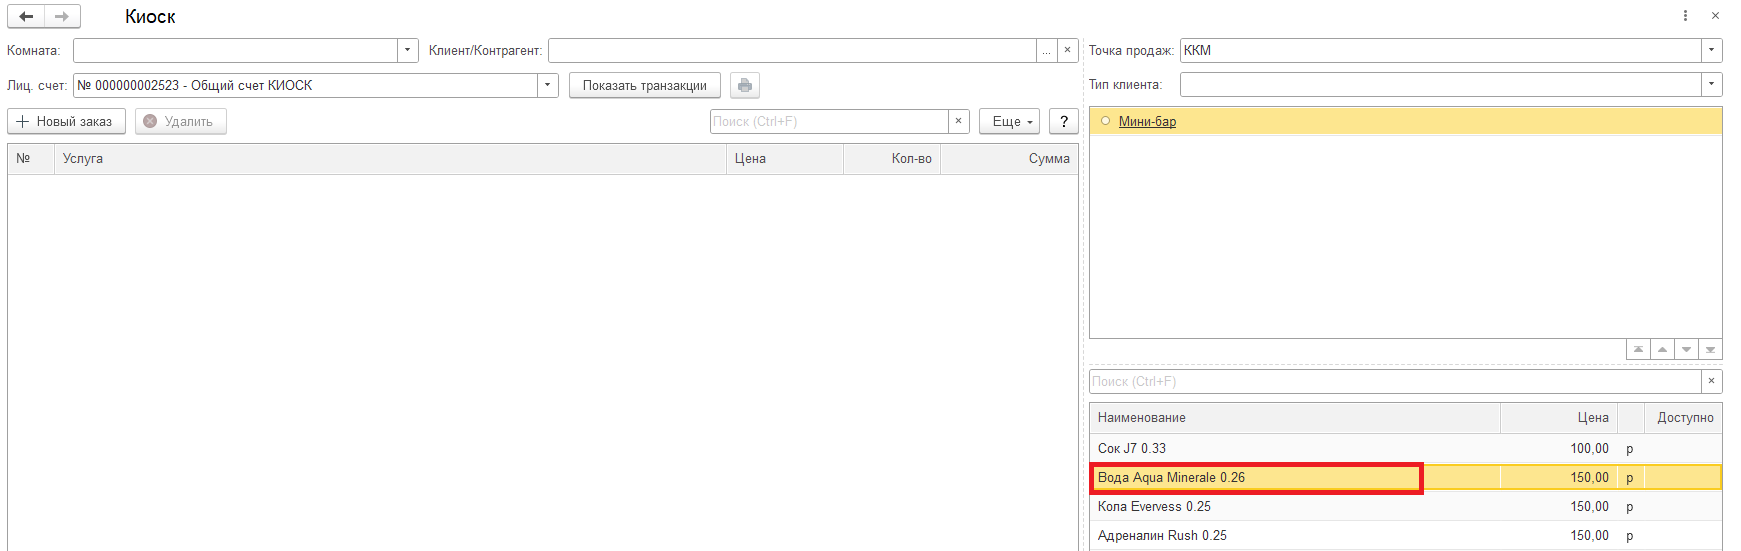Move up one row in the category list
The image size is (1741, 551).
coord(1662,350)
